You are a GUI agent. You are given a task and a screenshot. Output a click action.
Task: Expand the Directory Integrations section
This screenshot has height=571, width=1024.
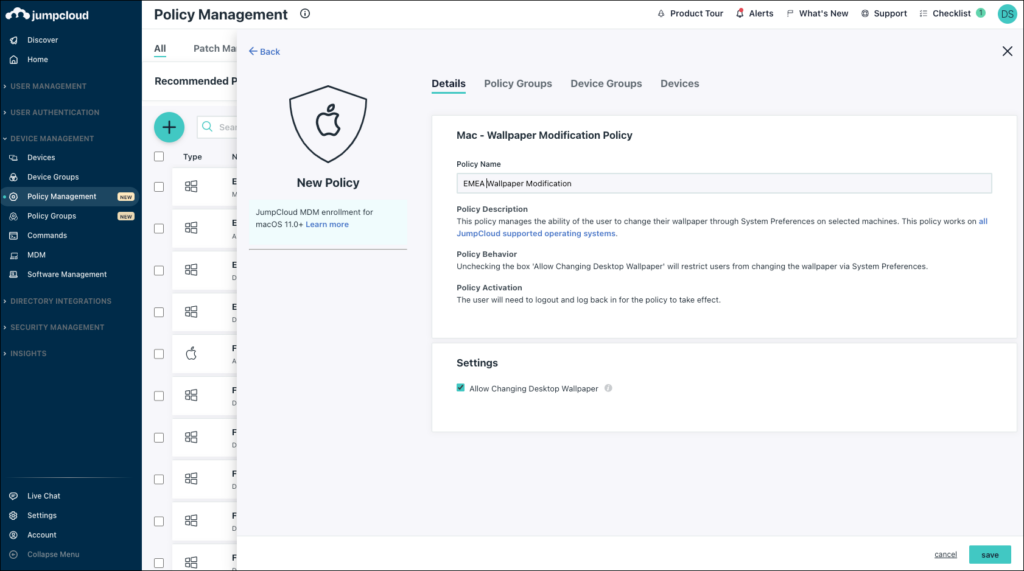click(x=60, y=301)
